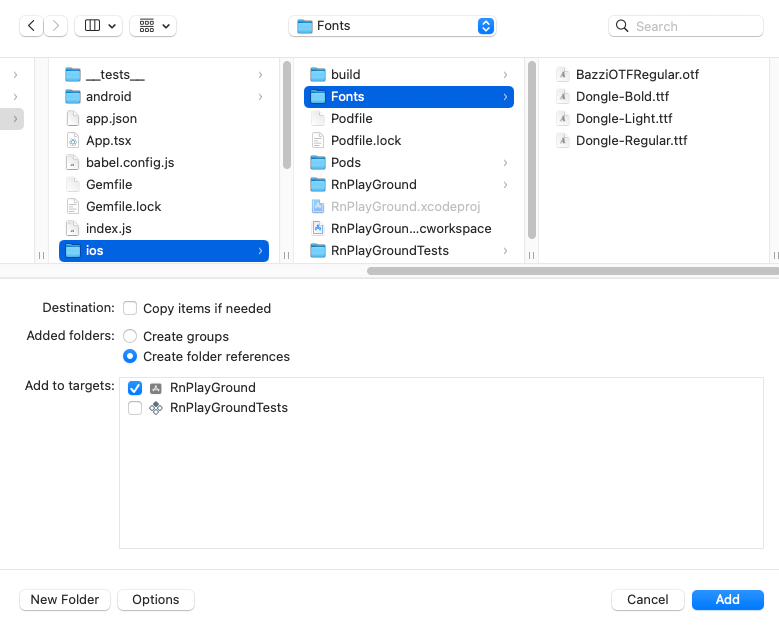Select the RnPlayGroundTests folder
Viewport: 779px width, 628px height.
(409, 250)
